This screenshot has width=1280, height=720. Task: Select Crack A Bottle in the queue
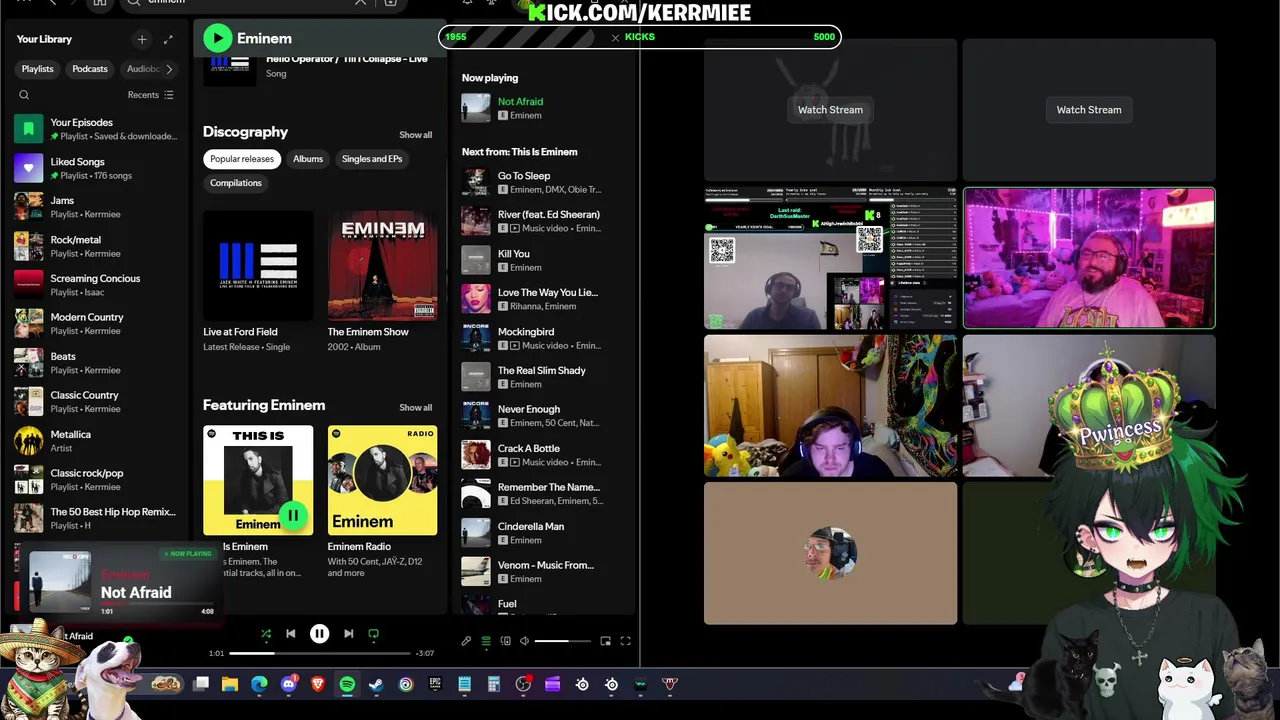[544, 455]
